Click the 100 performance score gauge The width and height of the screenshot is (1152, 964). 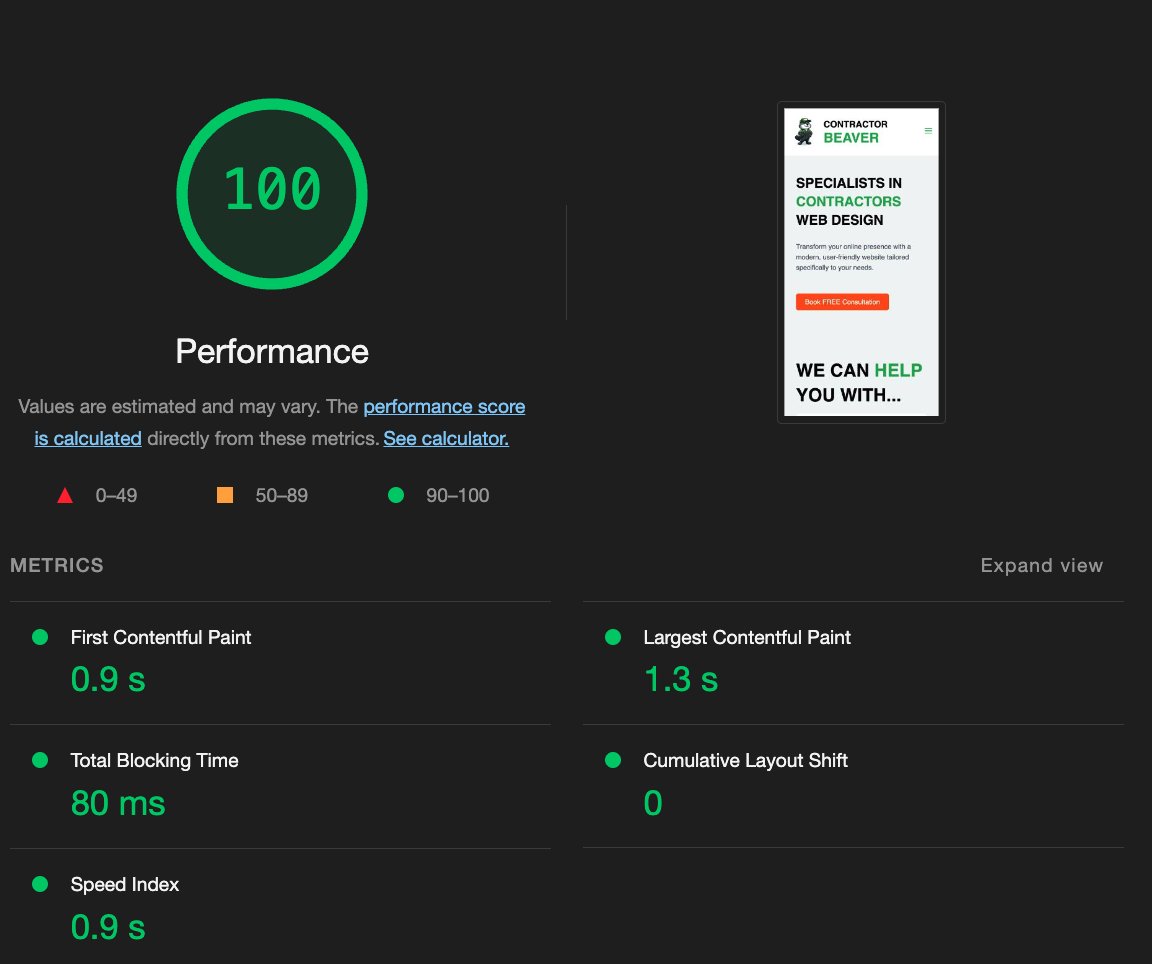(271, 192)
